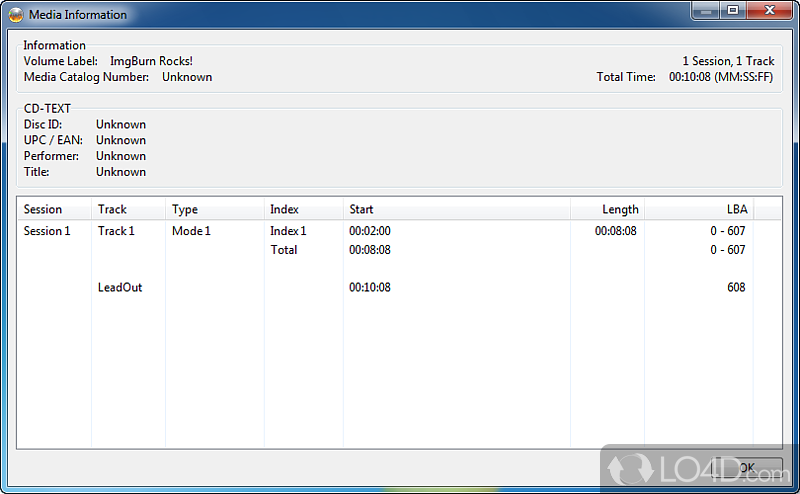Click the Volume Label: caption
800x494 pixels.
tap(61, 61)
